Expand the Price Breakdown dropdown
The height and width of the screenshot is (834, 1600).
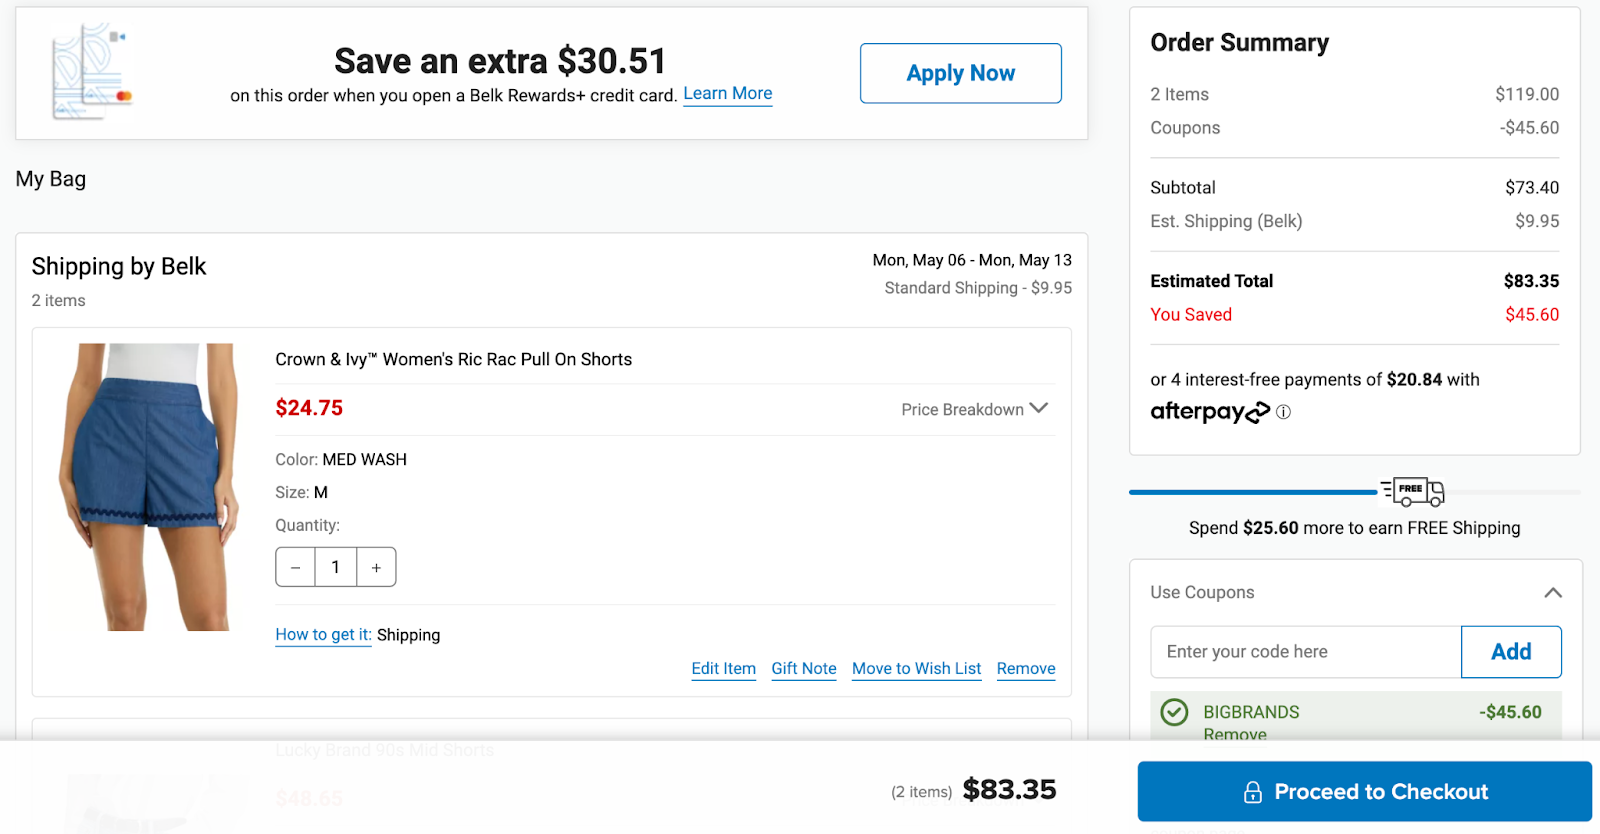coord(974,409)
